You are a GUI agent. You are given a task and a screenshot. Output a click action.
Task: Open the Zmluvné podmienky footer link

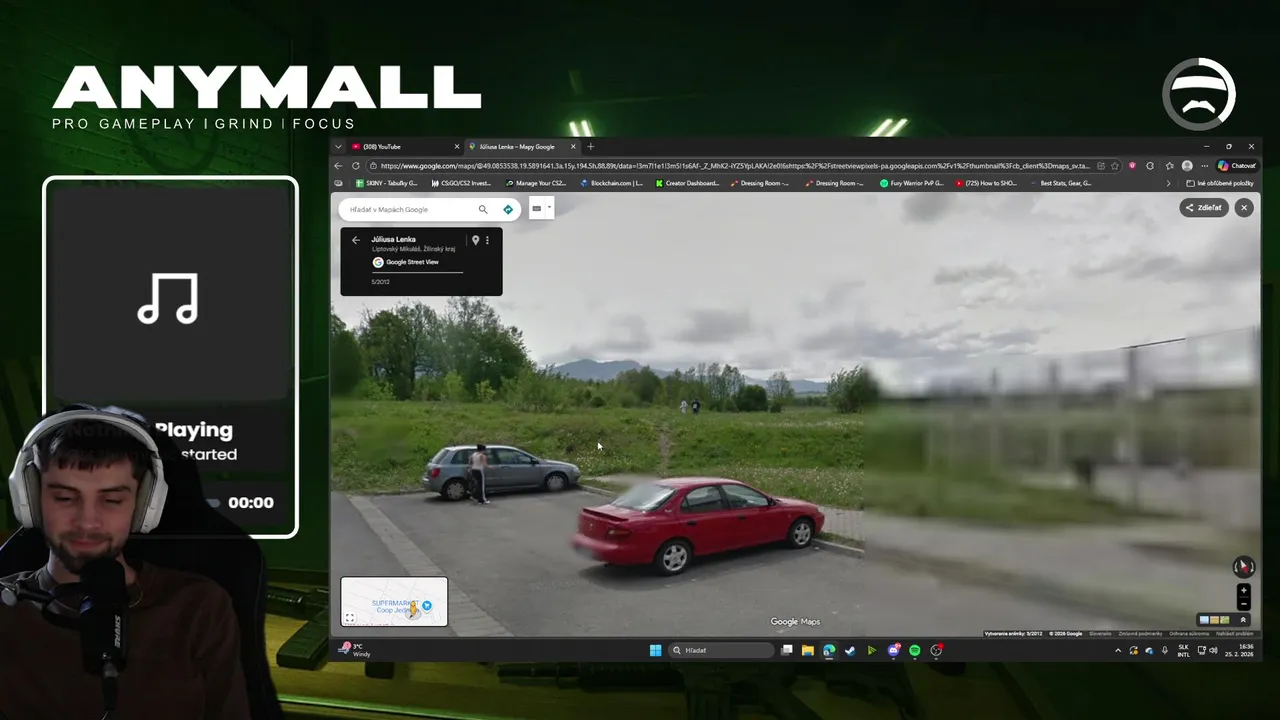[1140, 634]
